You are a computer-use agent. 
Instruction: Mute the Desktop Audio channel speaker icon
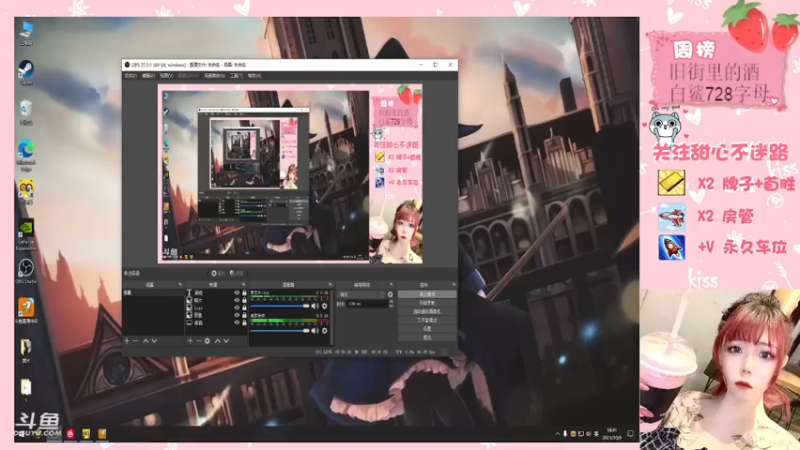[315, 331]
